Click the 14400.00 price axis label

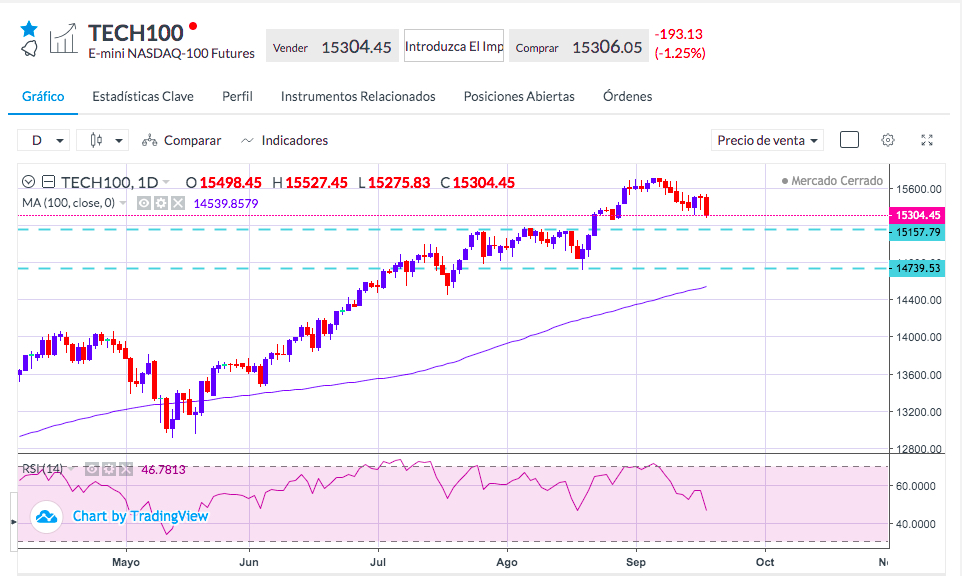click(x=918, y=300)
